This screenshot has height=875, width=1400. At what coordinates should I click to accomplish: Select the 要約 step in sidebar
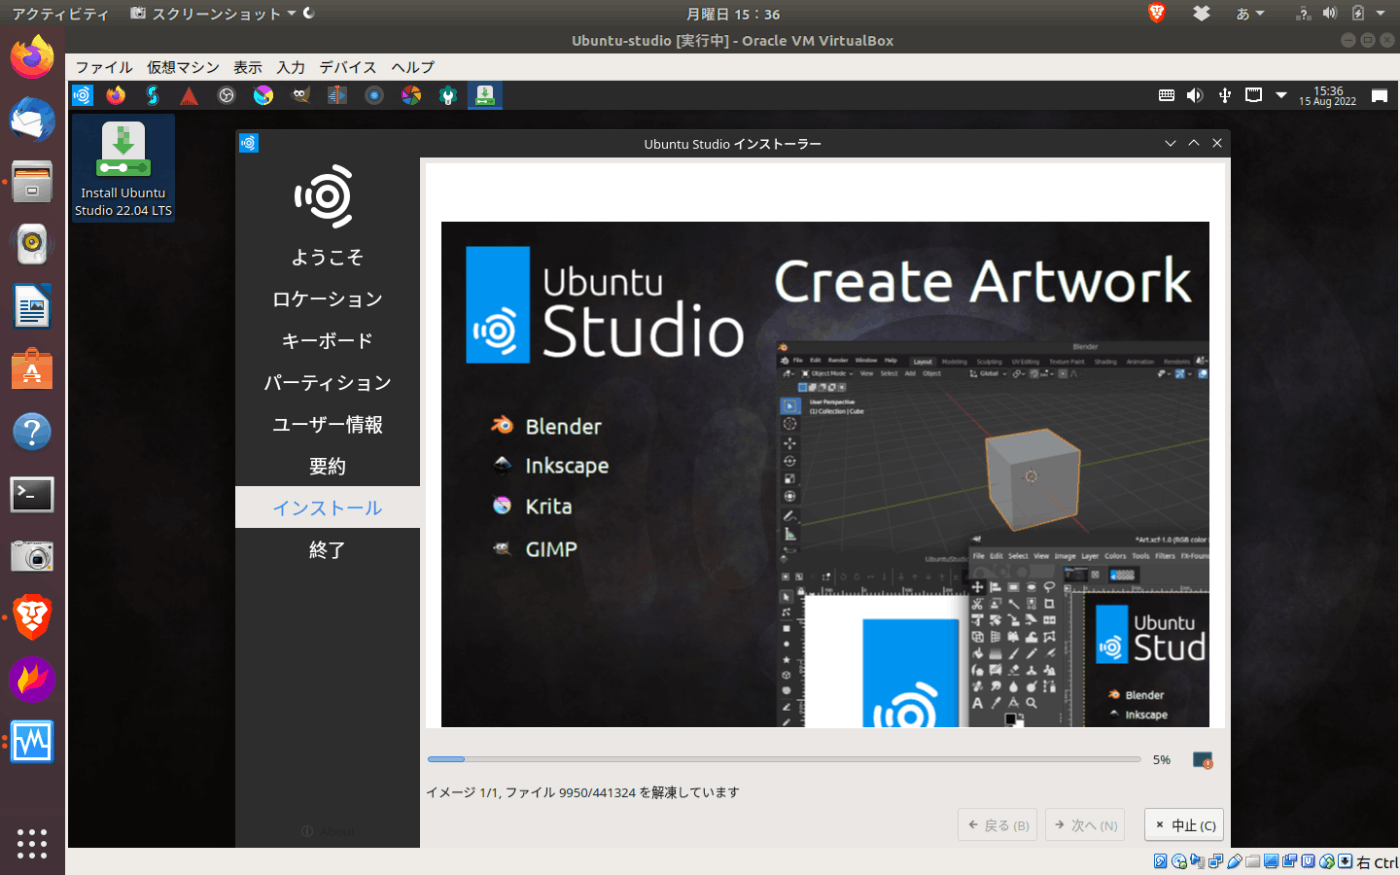click(327, 467)
